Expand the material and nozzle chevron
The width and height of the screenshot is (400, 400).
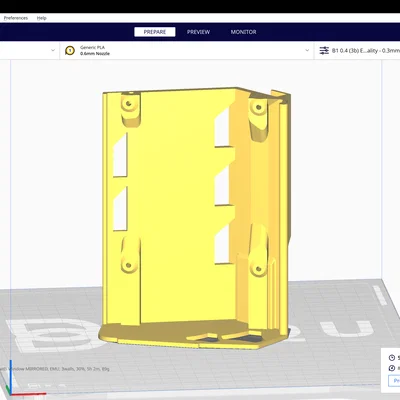pos(307,50)
